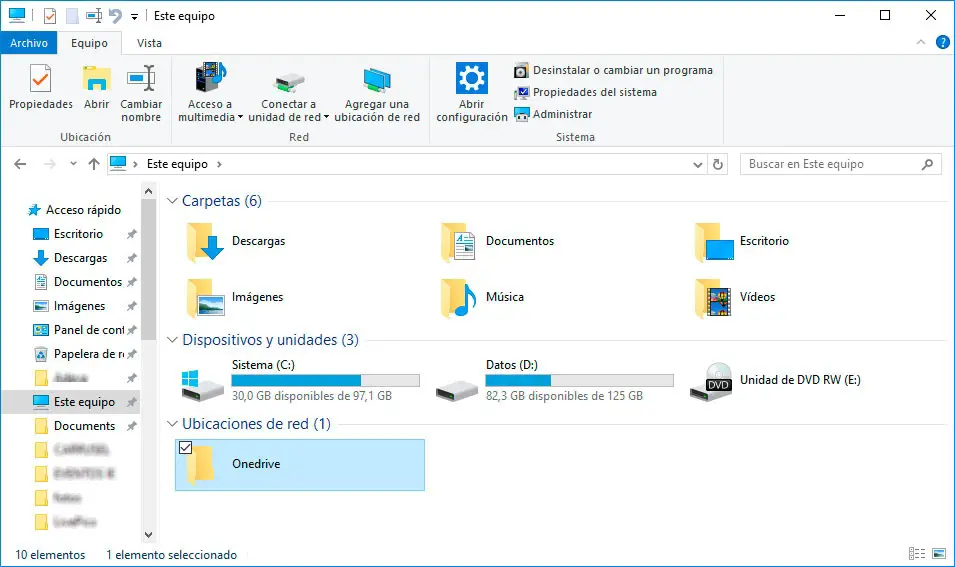The width and height of the screenshot is (955, 567).
Task: Click Administrar in the Sistema group
Action: pyautogui.click(x=553, y=114)
